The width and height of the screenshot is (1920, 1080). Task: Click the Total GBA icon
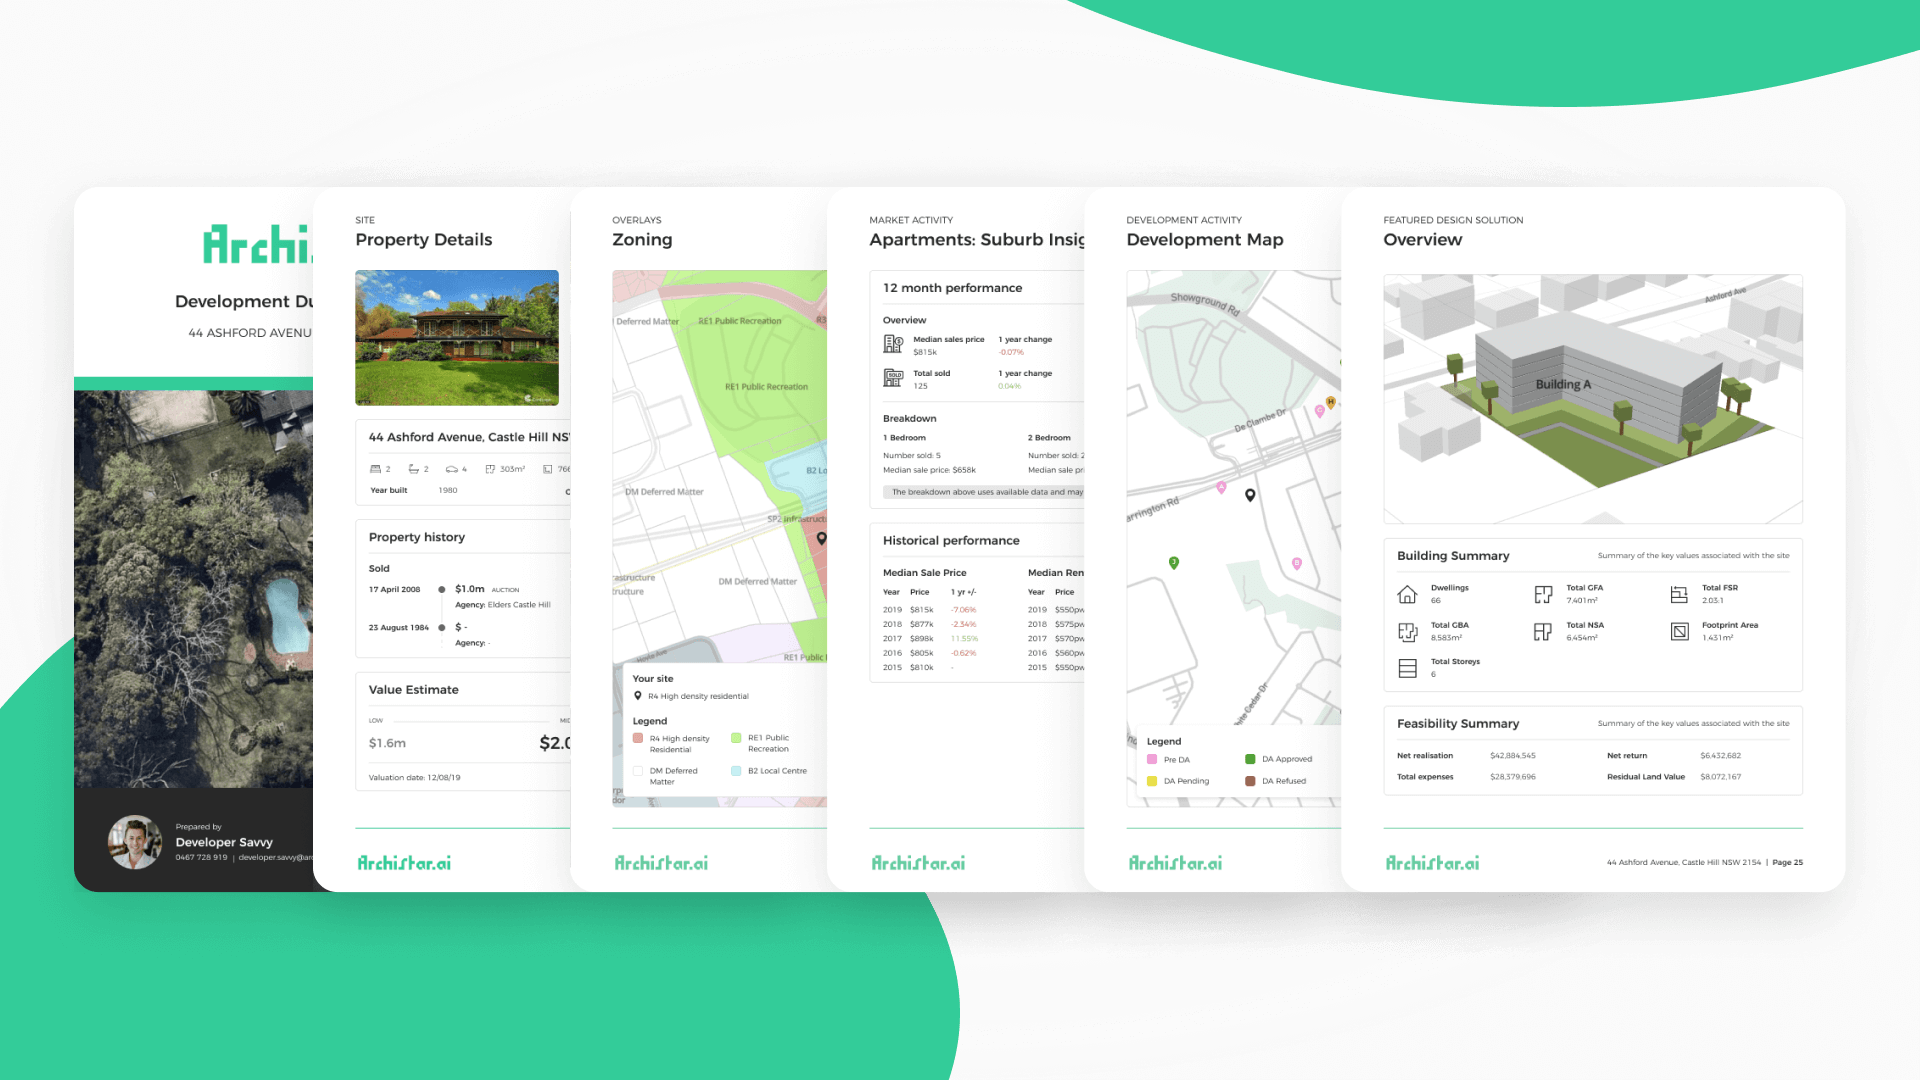click(1407, 632)
